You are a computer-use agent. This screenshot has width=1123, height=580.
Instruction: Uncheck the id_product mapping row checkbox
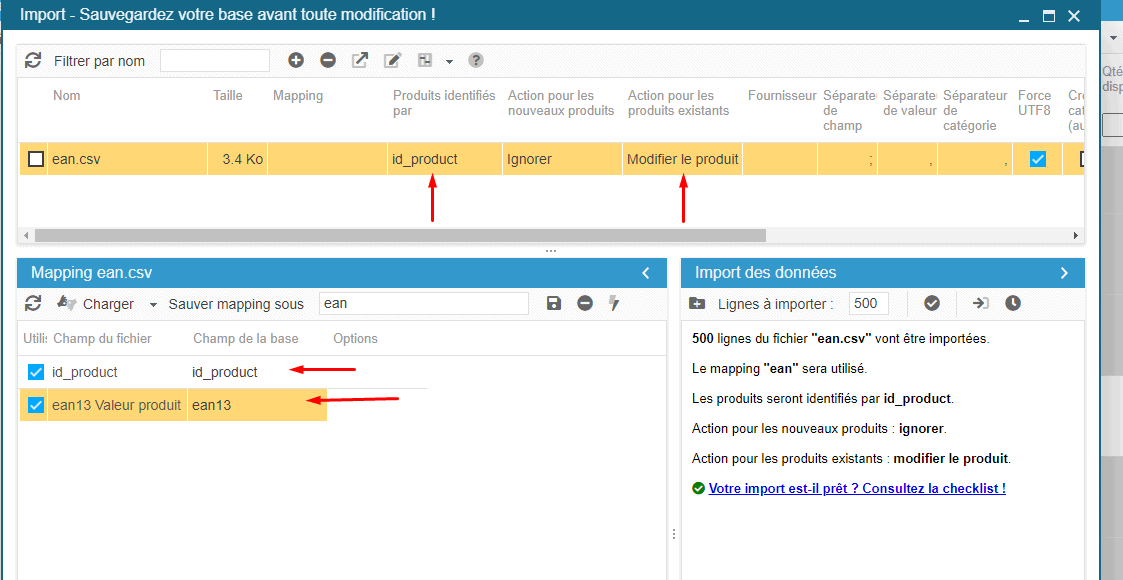tap(36, 372)
